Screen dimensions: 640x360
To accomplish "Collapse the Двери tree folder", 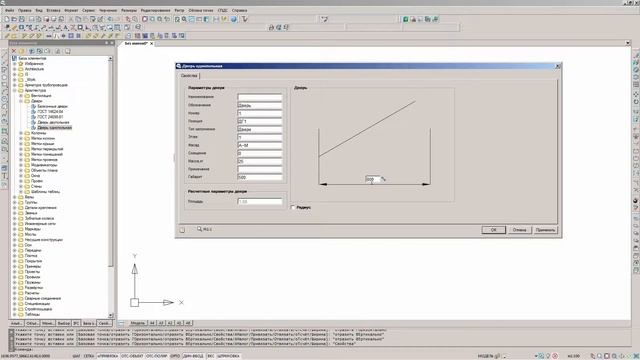I will tap(21, 101).
